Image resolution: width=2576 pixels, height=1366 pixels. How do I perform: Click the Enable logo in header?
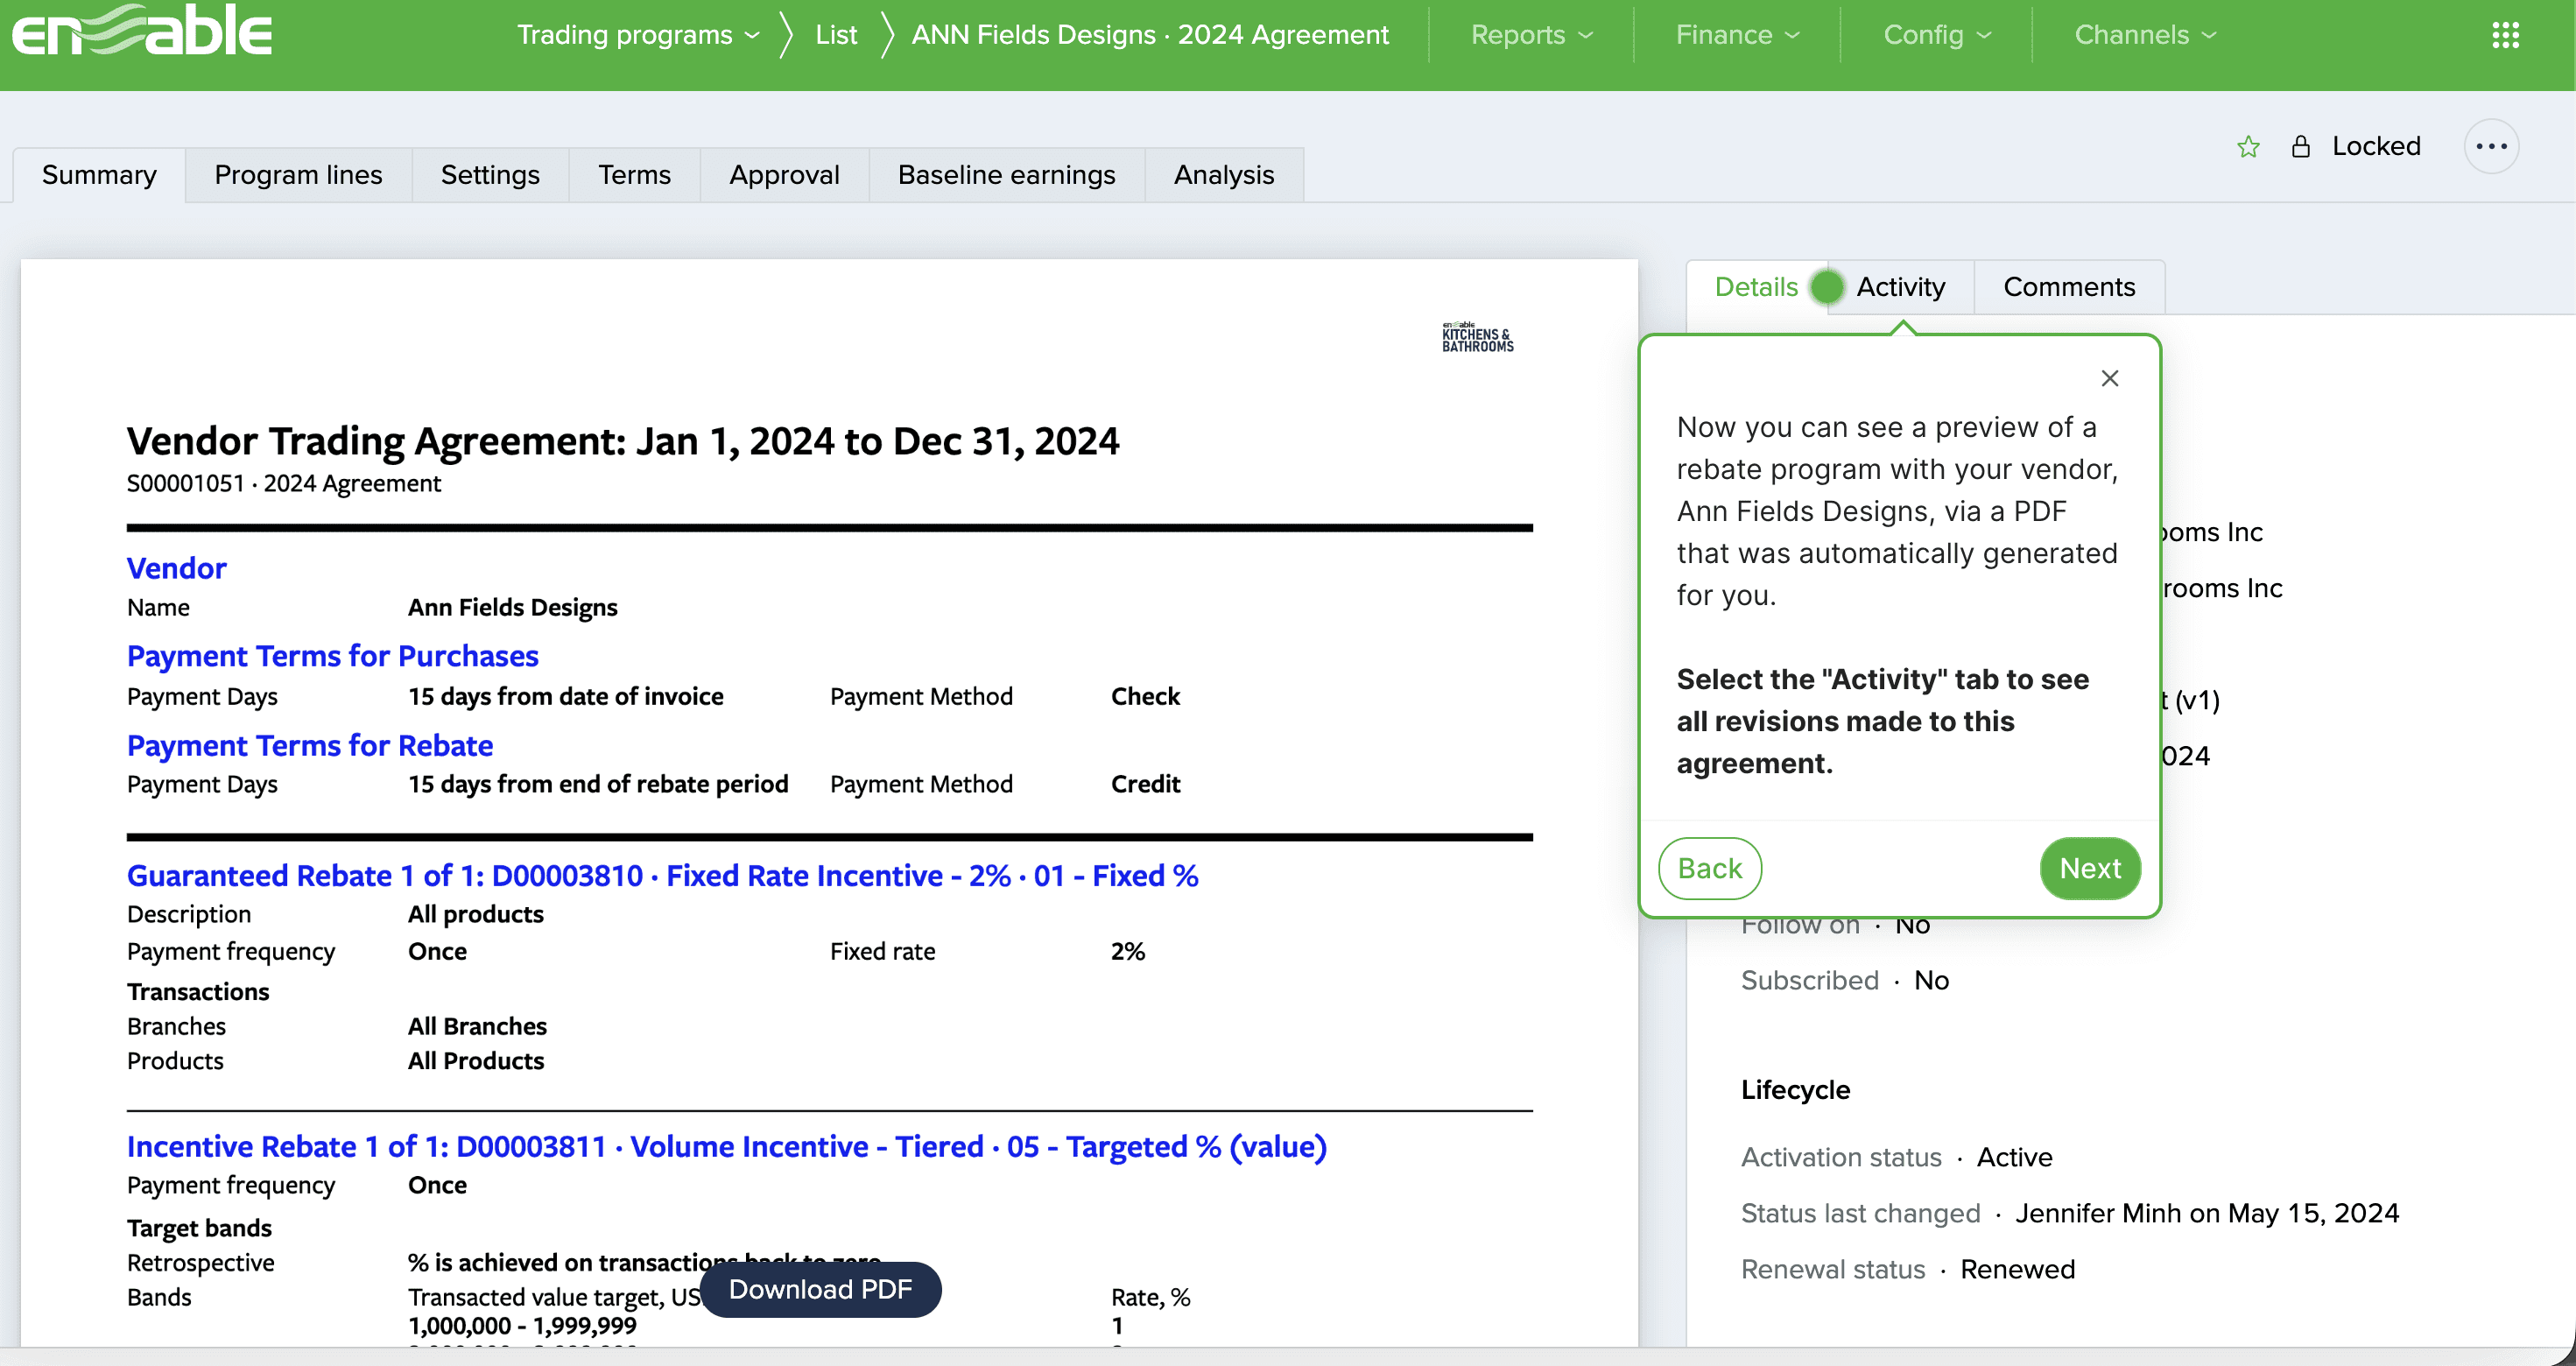[142, 31]
